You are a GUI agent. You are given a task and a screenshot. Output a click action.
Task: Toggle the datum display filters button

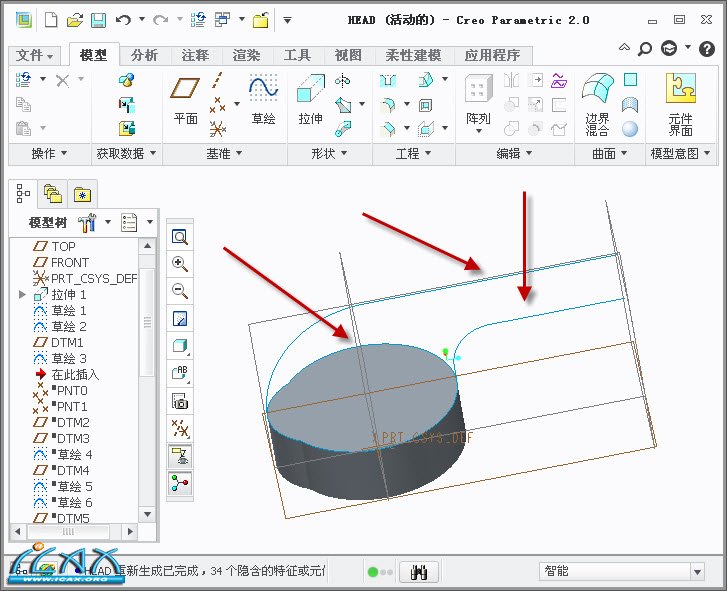click(181, 429)
